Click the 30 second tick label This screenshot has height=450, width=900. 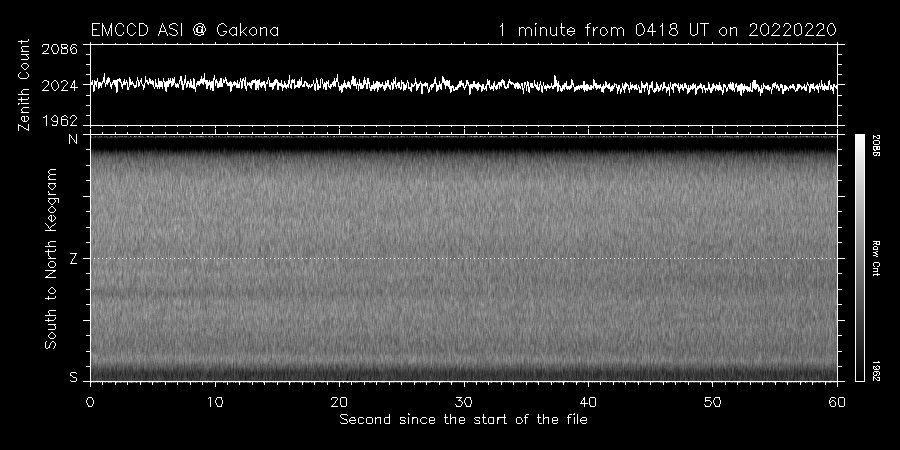pyautogui.click(x=463, y=402)
